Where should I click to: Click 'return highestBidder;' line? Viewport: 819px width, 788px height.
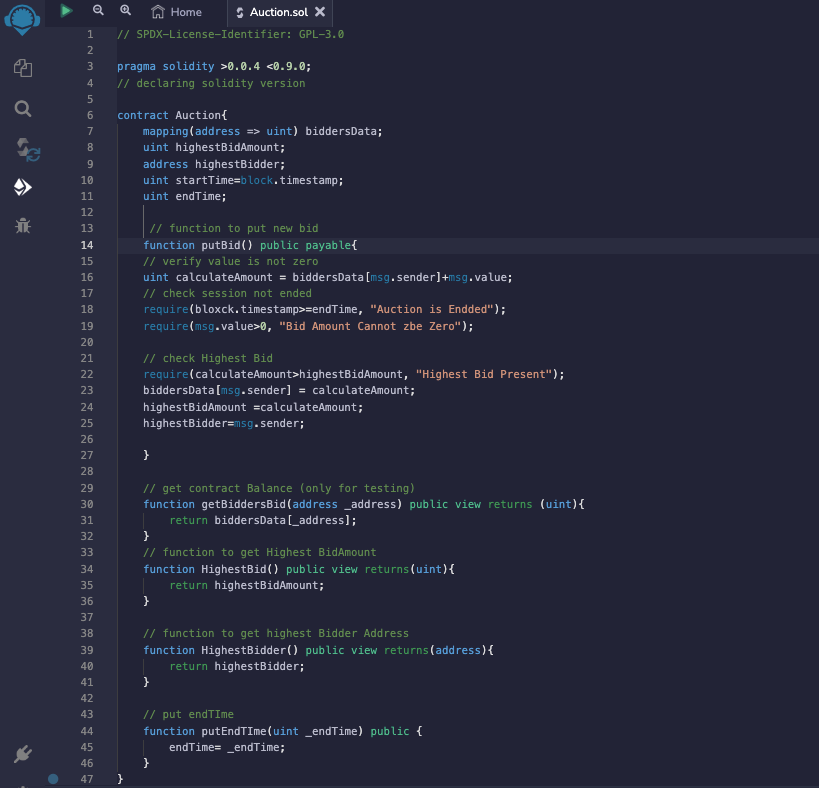pos(237,666)
